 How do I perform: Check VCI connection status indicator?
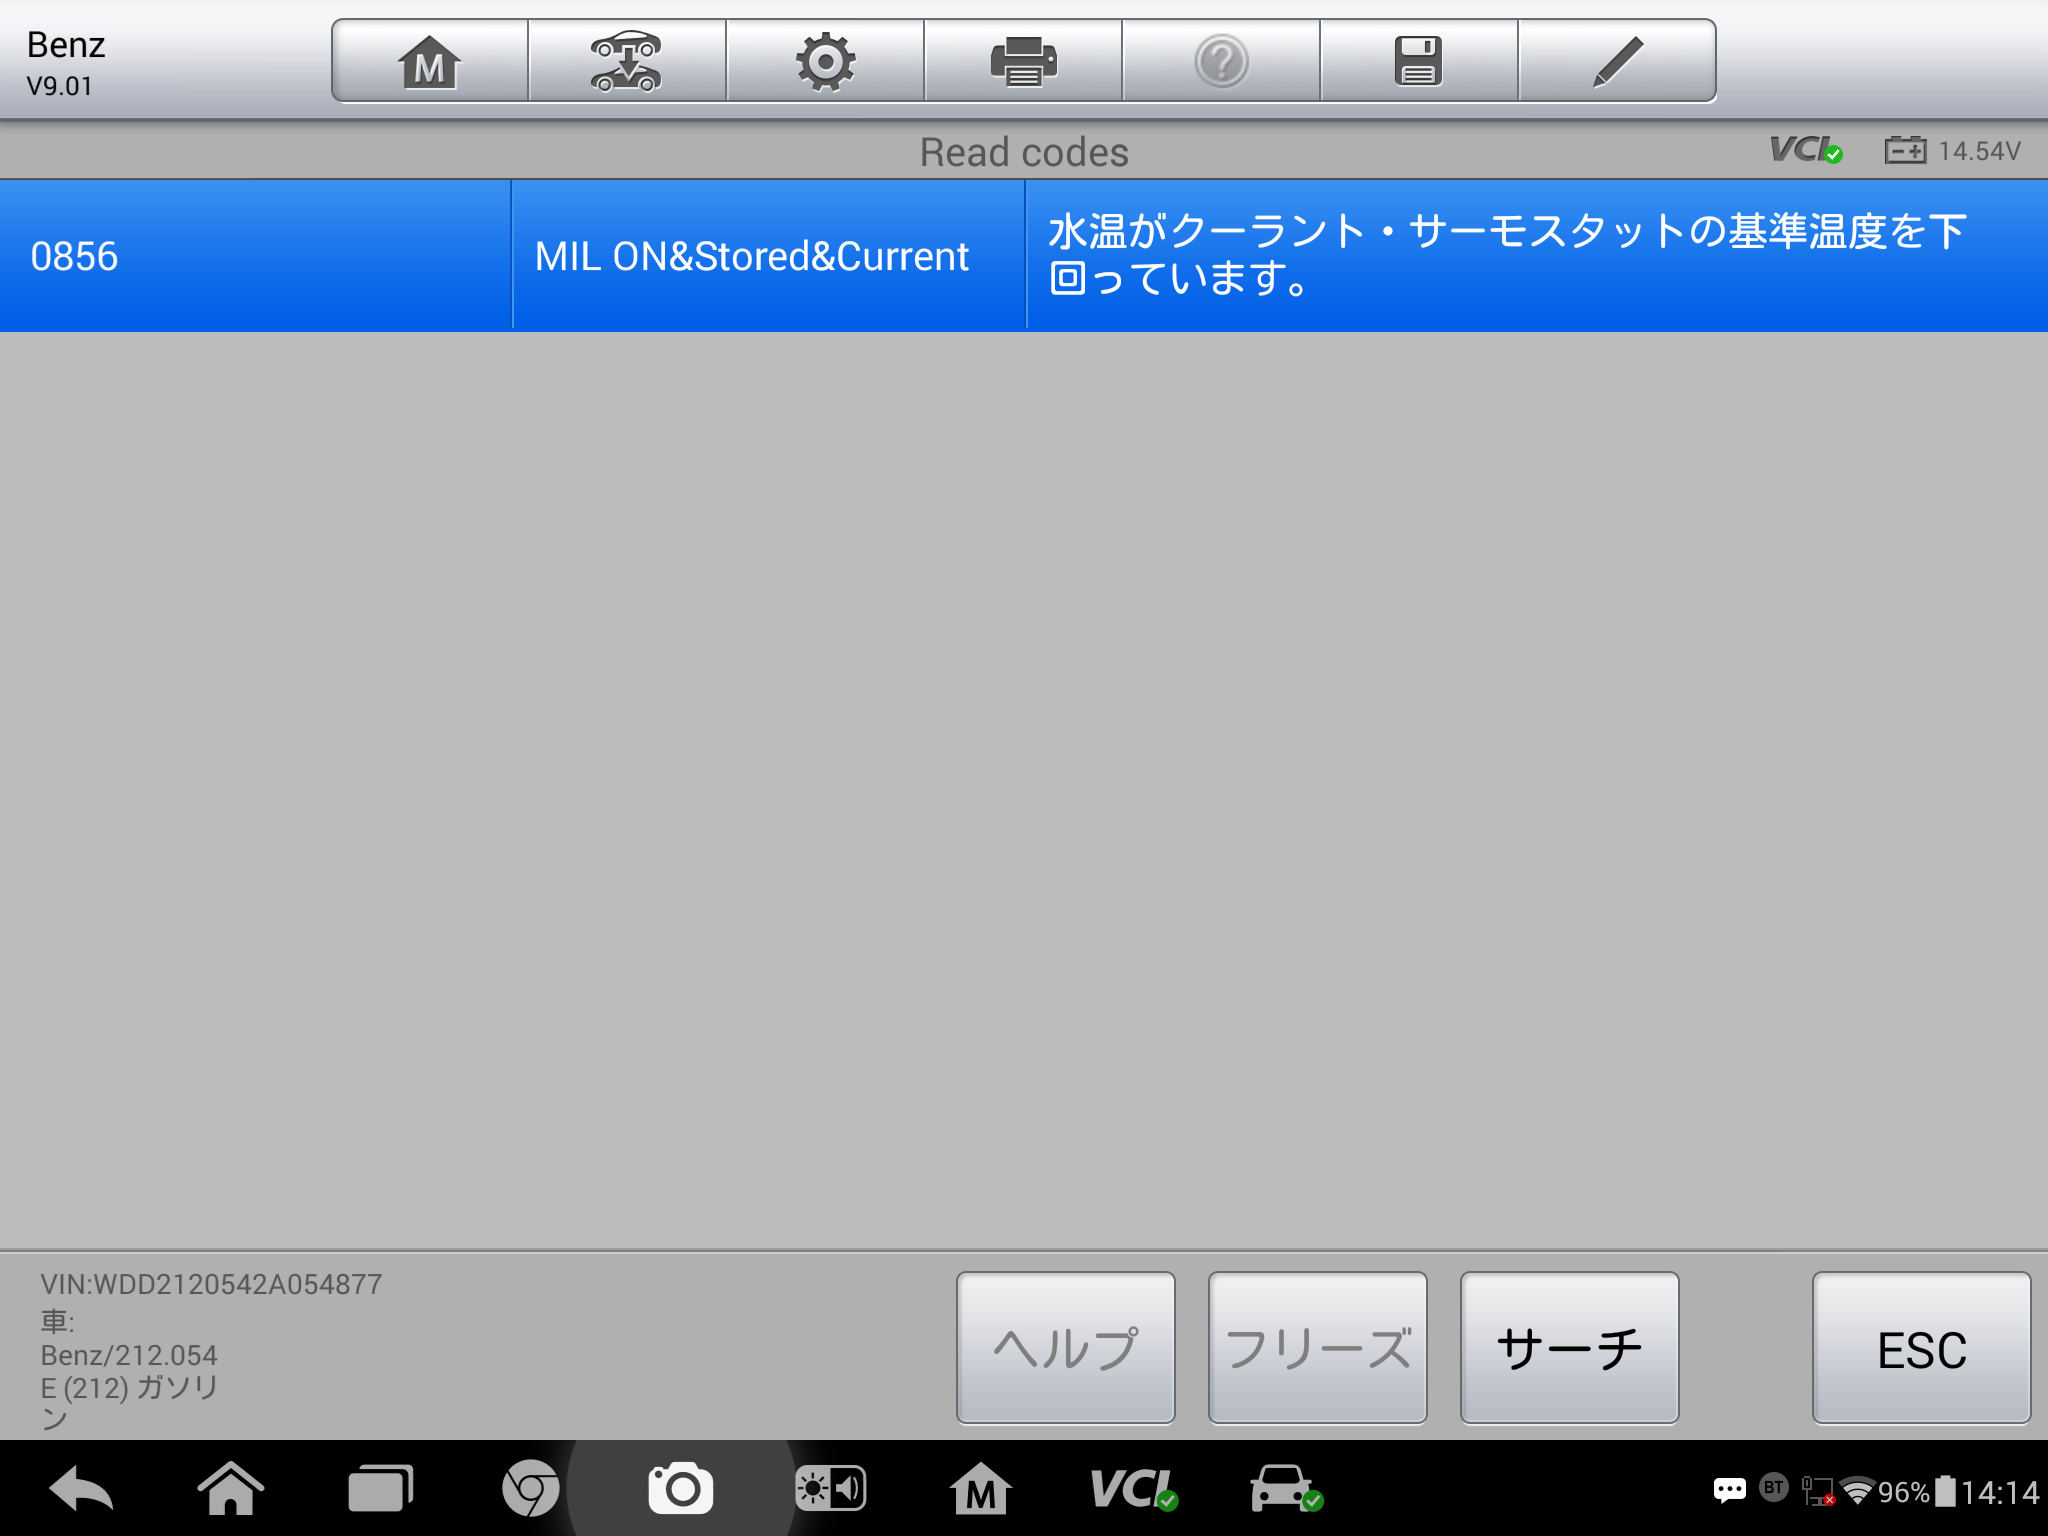(1806, 150)
